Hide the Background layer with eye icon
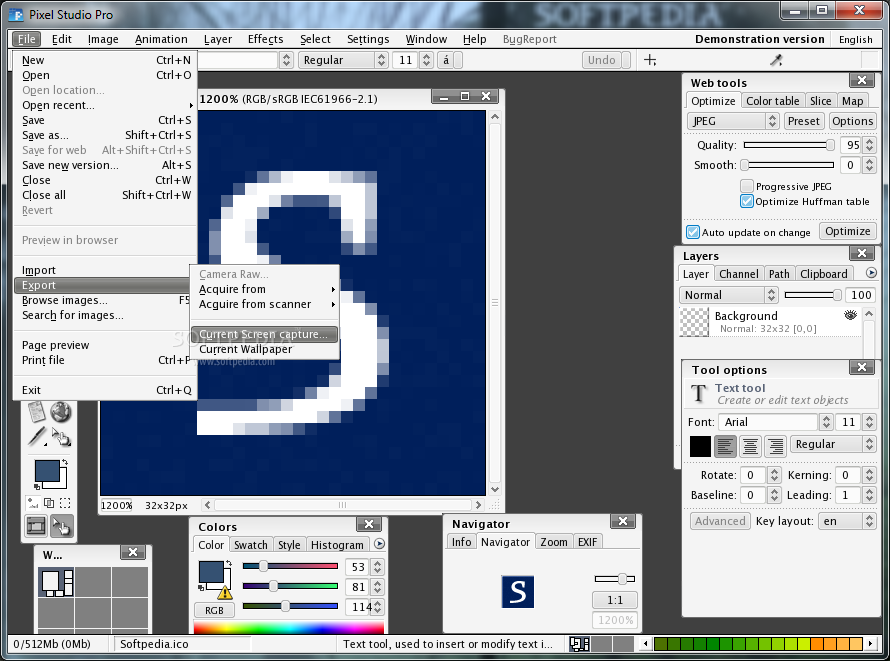This screenshot has width=890, height=661. click(850, 315)
